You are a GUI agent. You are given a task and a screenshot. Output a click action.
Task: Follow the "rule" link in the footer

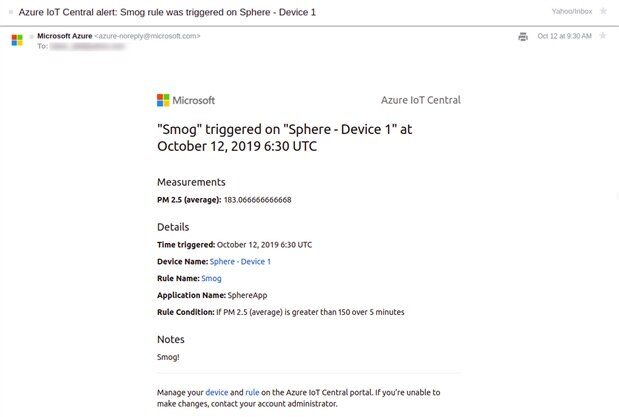(252, 392)
